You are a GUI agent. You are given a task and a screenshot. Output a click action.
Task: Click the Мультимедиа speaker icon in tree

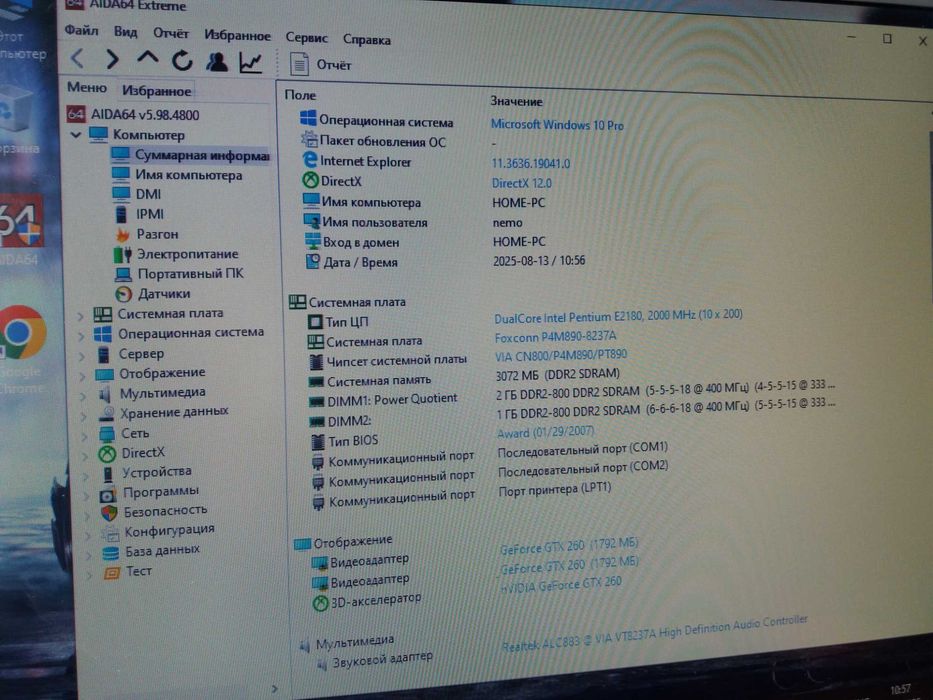[x=105, y=394]
